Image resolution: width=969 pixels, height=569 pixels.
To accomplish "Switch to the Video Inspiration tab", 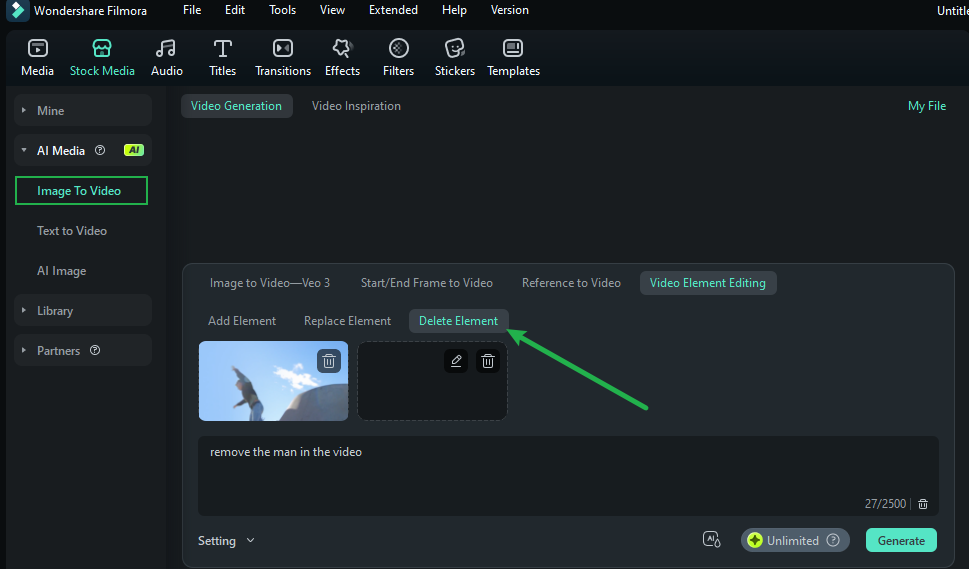I will click(x=356, y=106).
